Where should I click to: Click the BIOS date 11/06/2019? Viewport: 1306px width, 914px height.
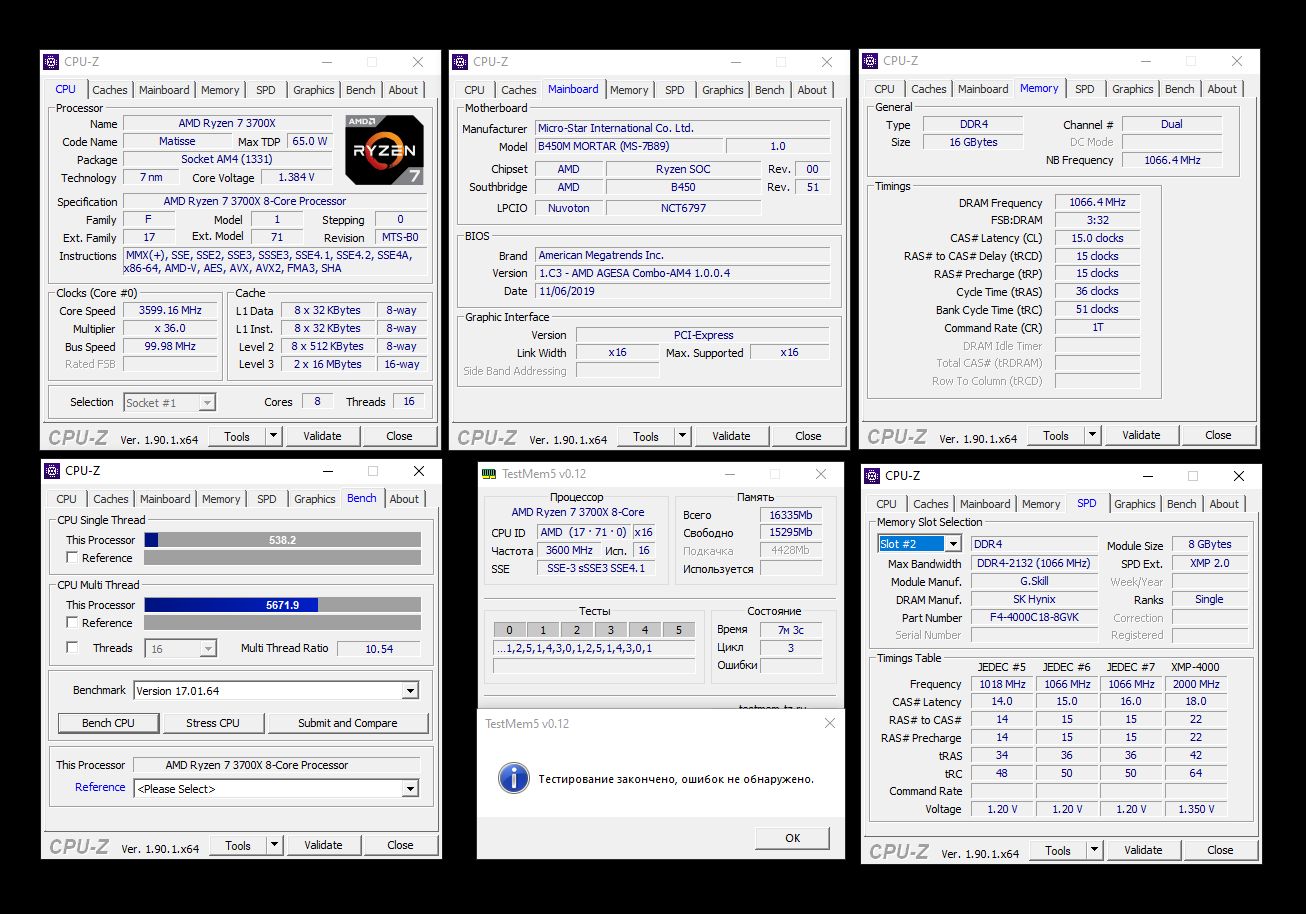682,291
